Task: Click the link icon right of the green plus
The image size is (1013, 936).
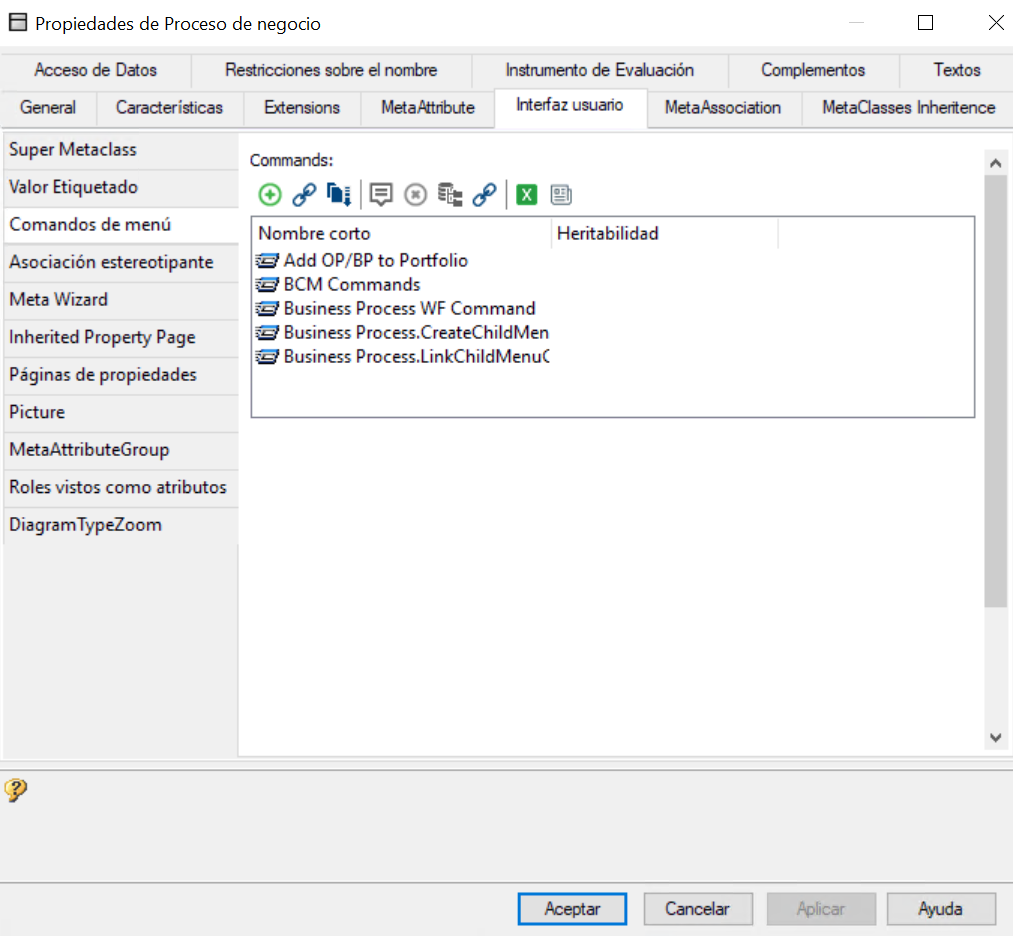Action: pyautogui.click(x=304, y=194)
